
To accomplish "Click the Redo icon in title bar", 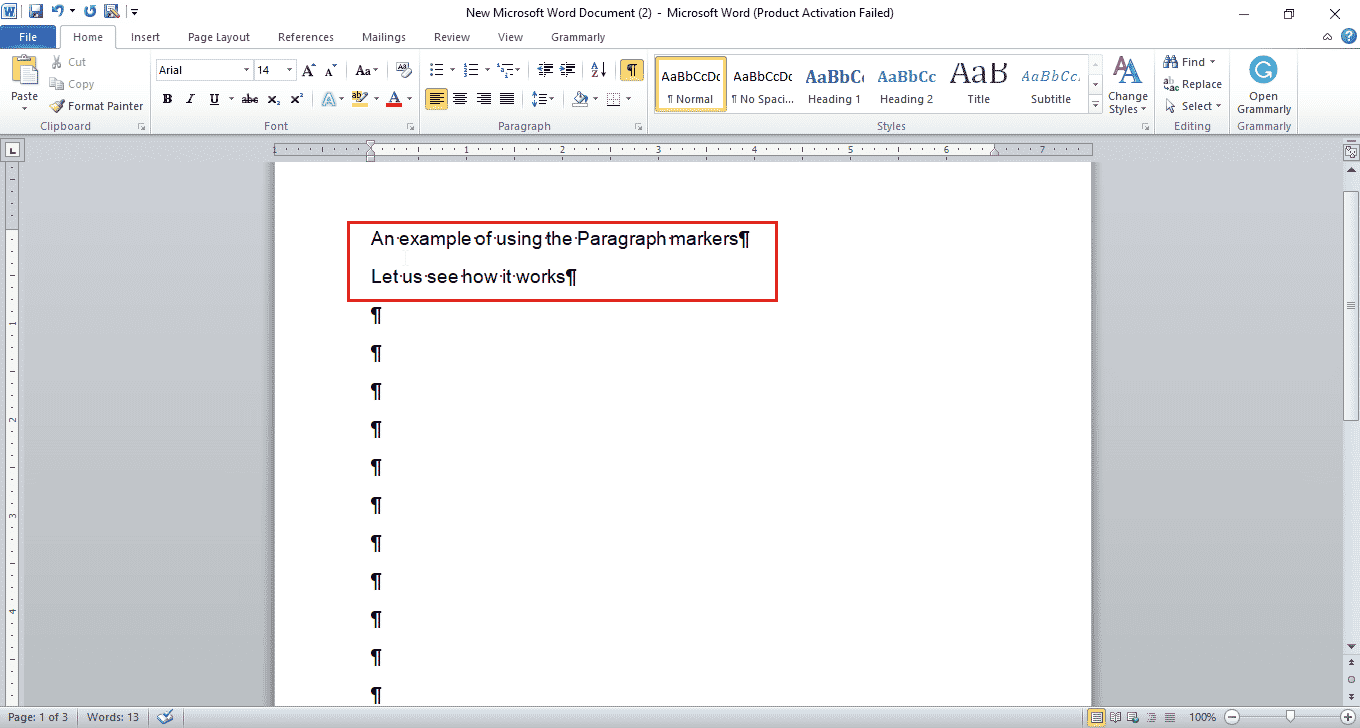I will point(90,12).
